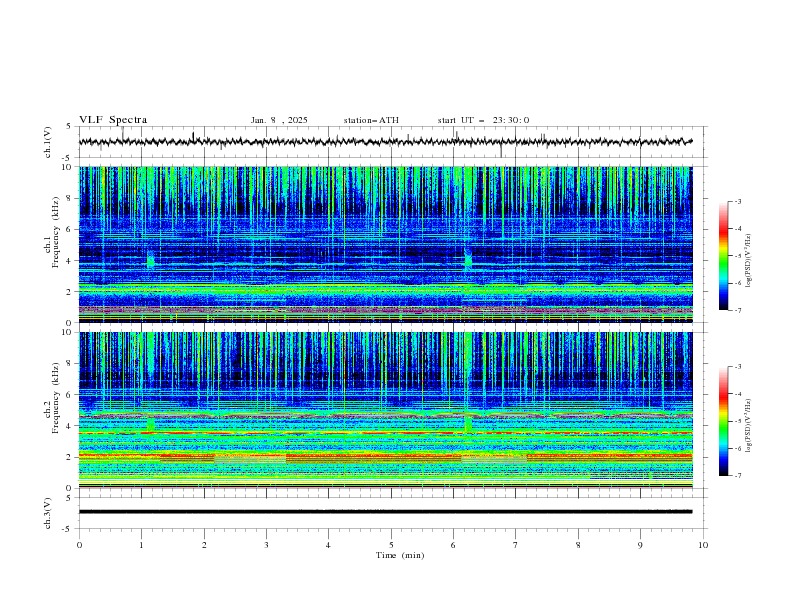Click the time axis tick label "4"
This screenshot has height=612, width=792.
pyautogui.click(x=328, y=545)
